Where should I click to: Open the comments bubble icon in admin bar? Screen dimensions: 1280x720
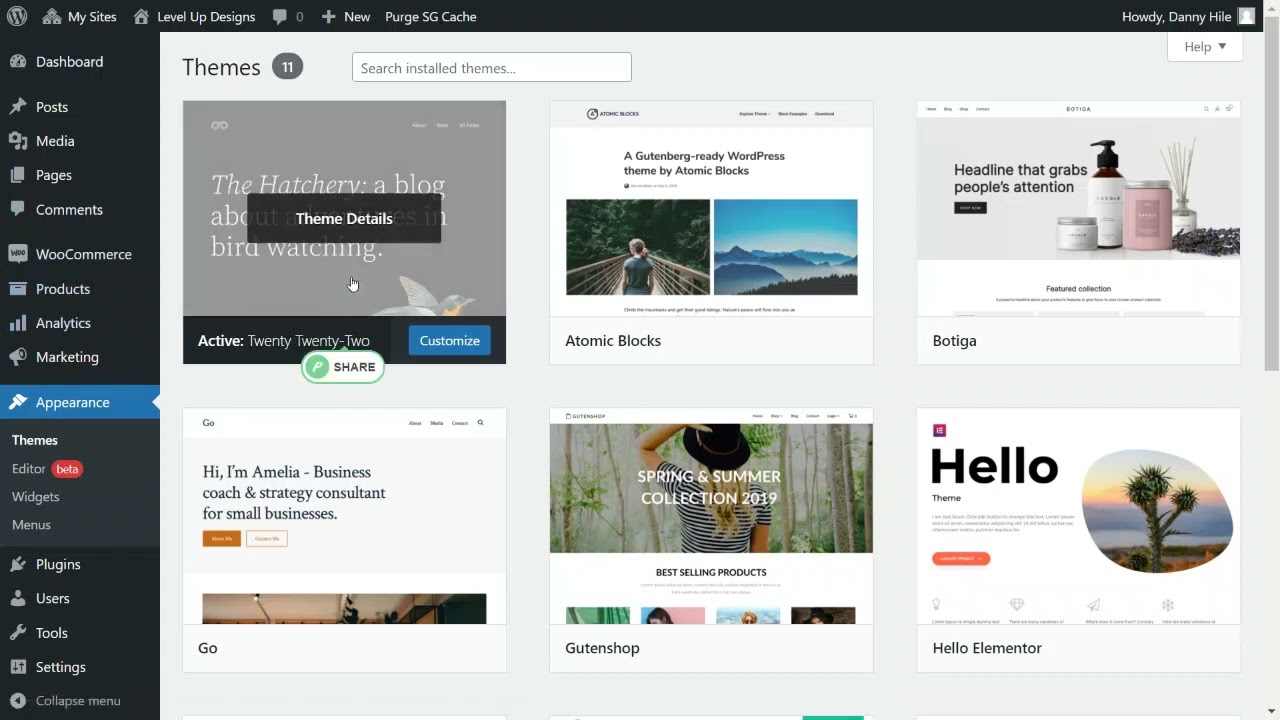pyautogui.click(x=279, y=17)
